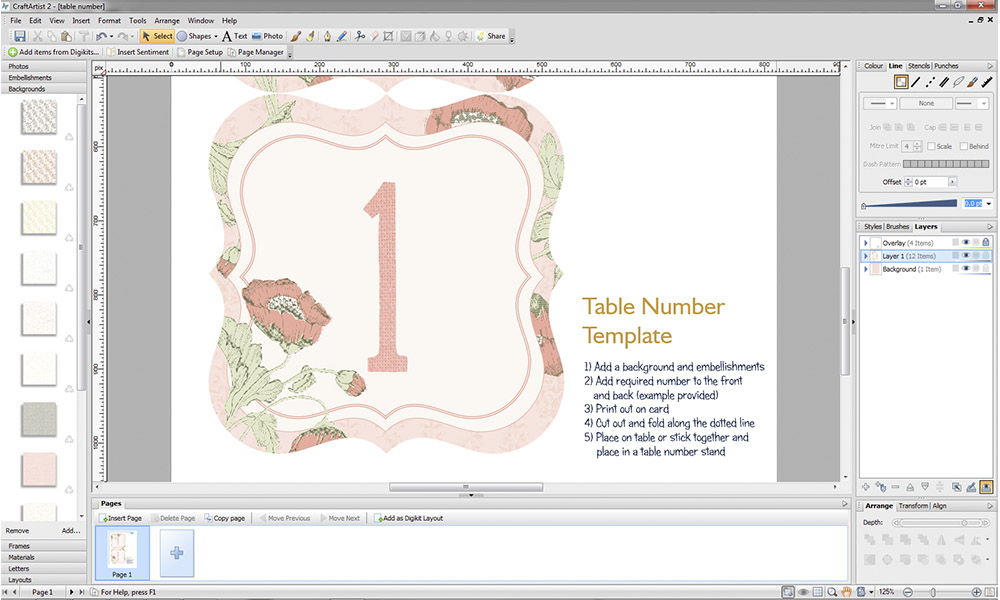Select the scissors cutting tool
Image resolution: width=1000 pixels, height=600 pixels.
tap(360, 36)
